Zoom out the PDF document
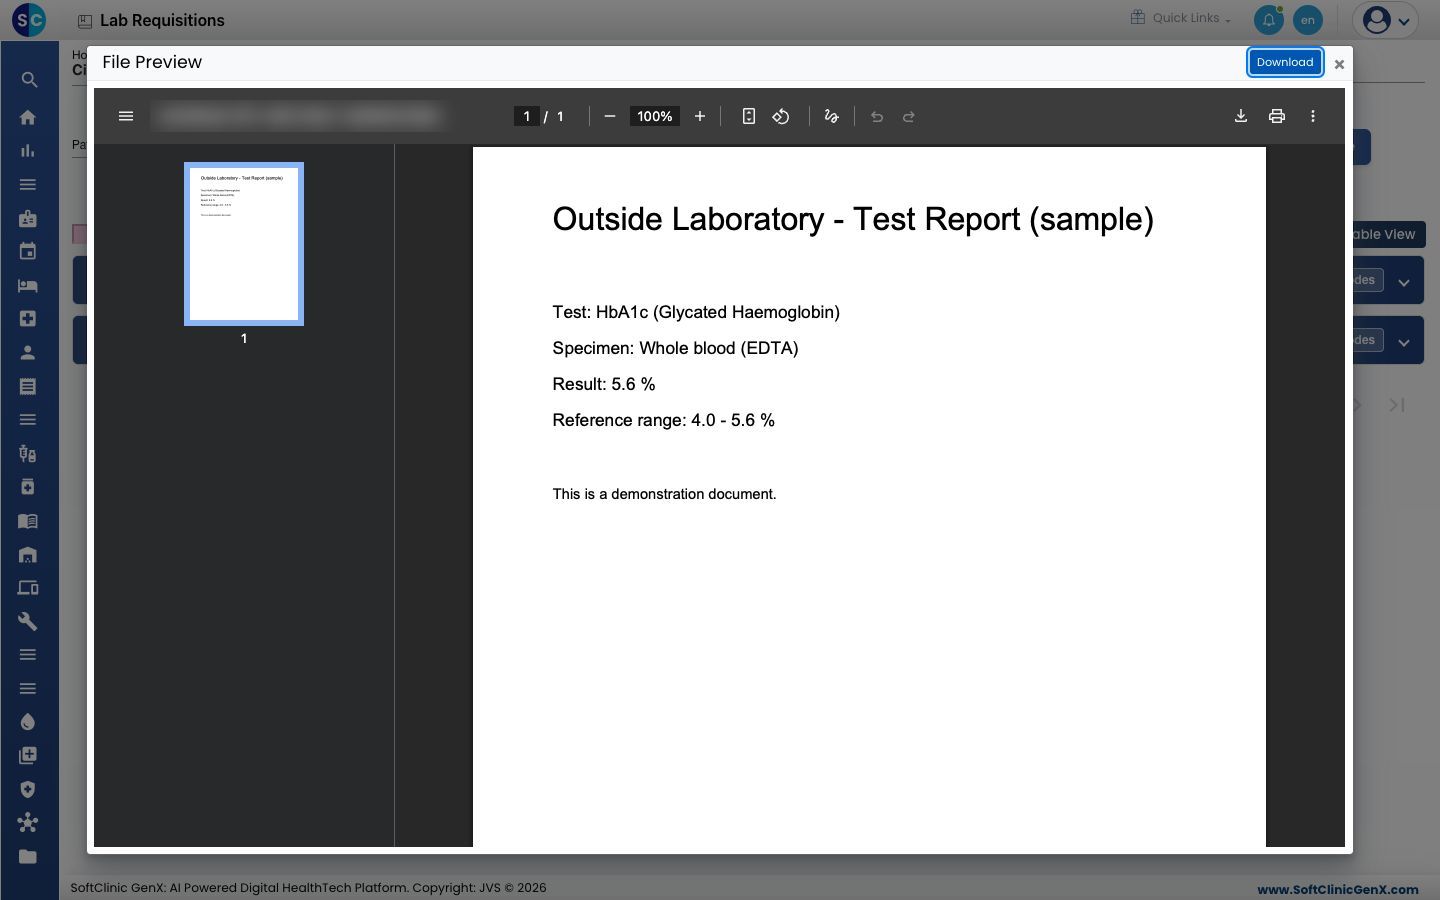This screenshot has height=900, width=1440. [x=610, y=116]
